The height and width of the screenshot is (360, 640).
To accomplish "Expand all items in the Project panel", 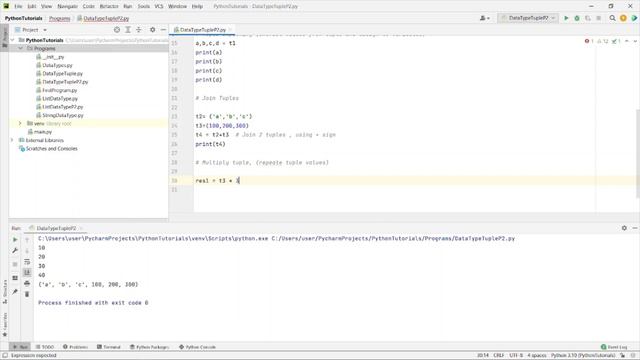I will click(x=128, y=30).
